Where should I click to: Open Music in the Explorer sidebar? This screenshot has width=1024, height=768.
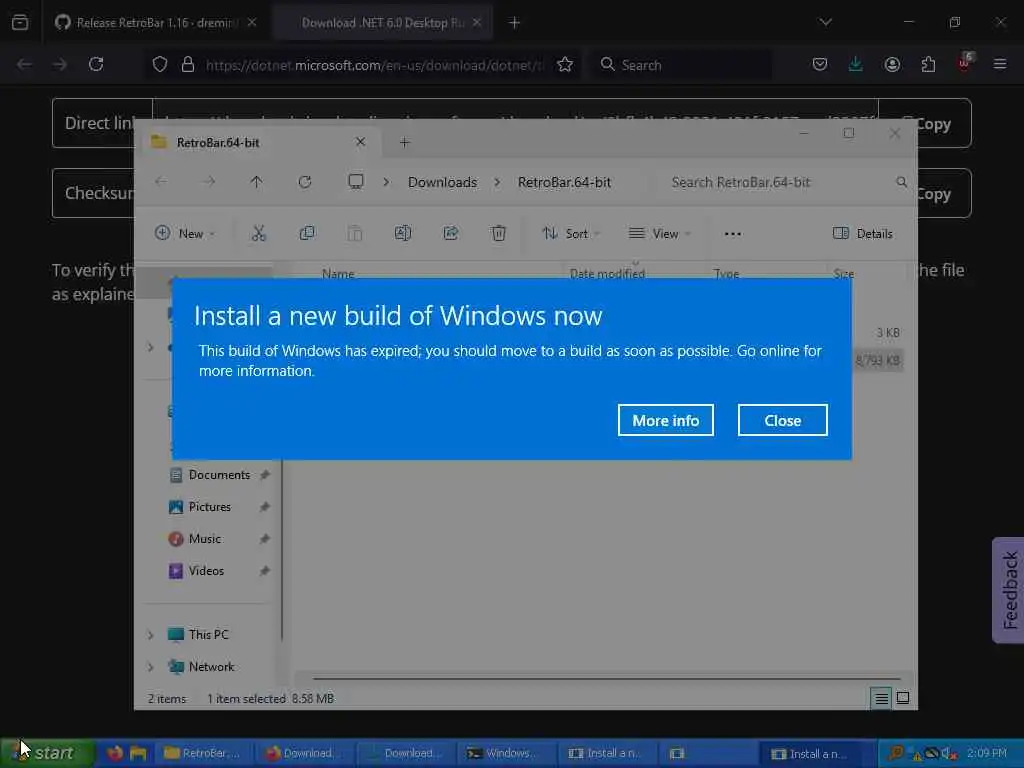204,539
